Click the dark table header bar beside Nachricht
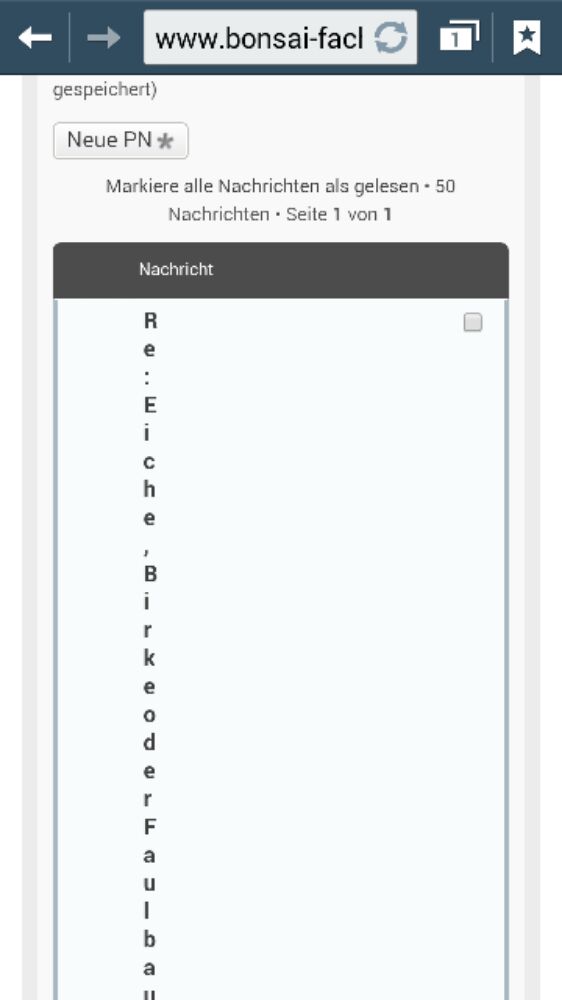Image resolution: width=562 pixels, height=1000 pixels. click(x=357, y=270)
